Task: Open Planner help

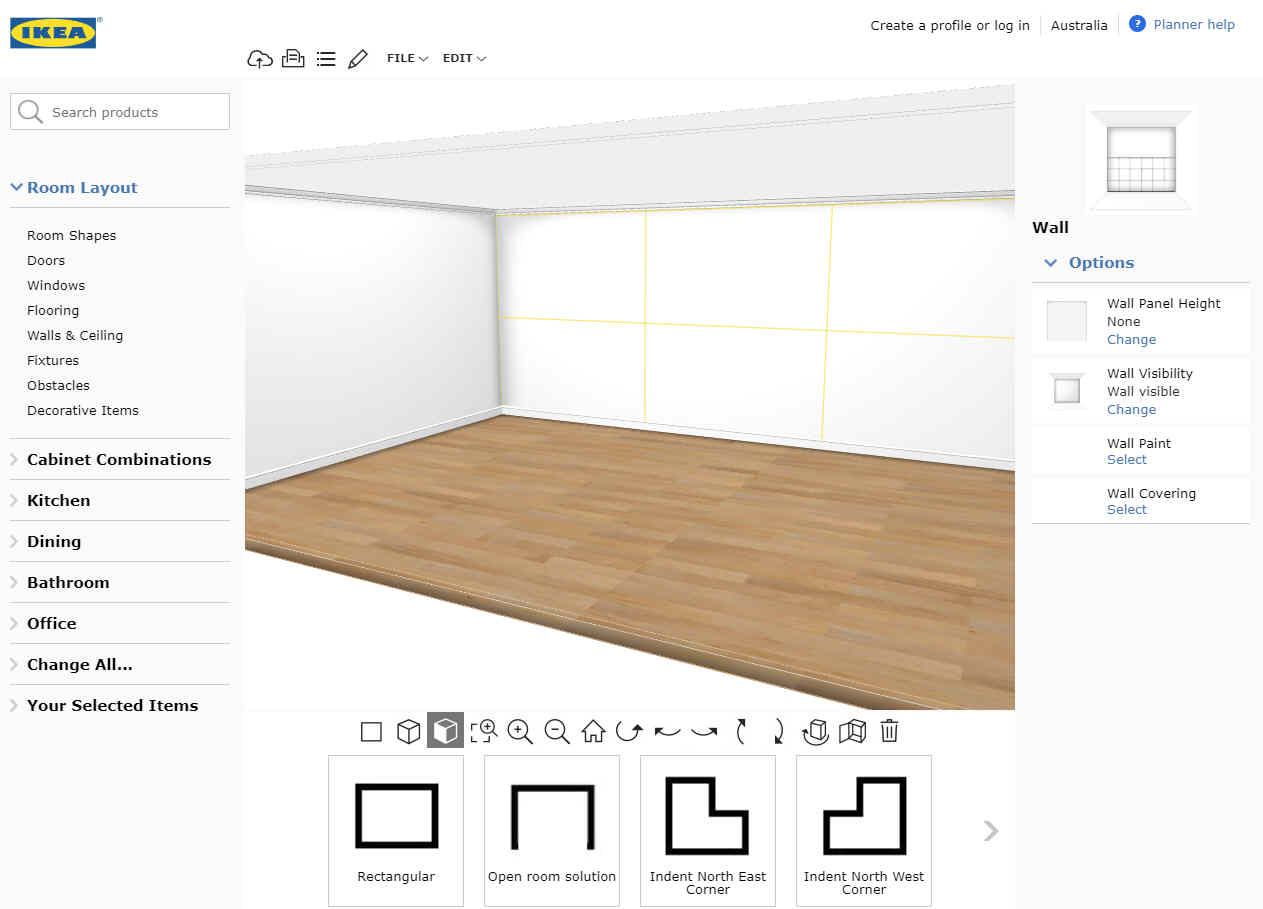Action: (1193, 24)
